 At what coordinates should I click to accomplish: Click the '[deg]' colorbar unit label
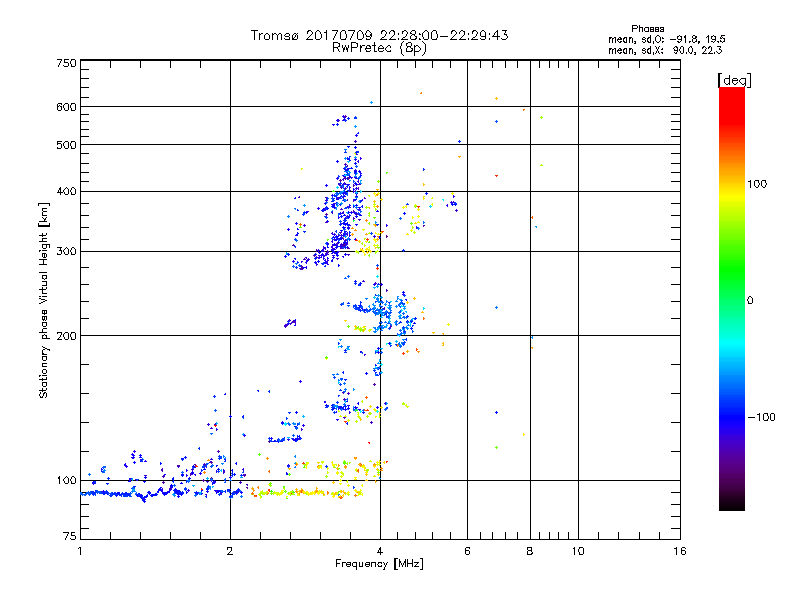[734, 80]
